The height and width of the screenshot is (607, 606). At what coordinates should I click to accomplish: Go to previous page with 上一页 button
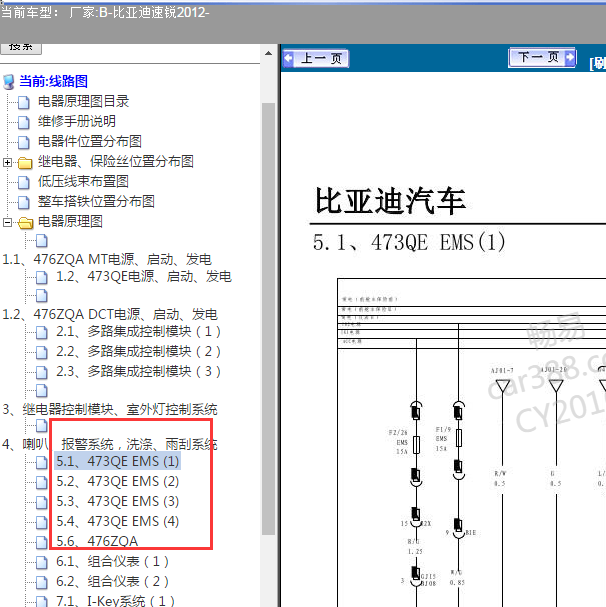(316, 58)
